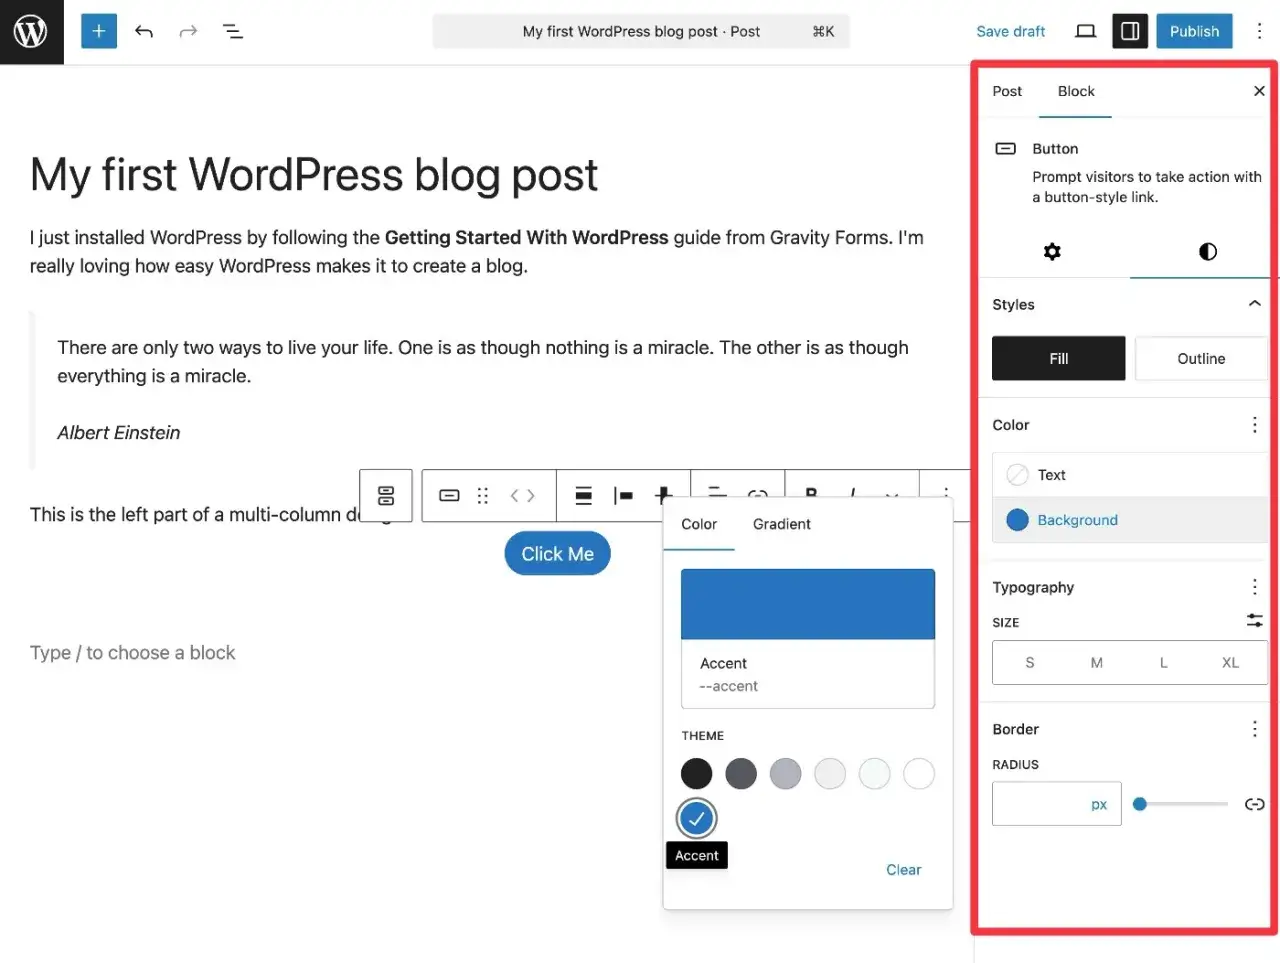
Task: Choose font size L
Action: [x=1163, y=662]
